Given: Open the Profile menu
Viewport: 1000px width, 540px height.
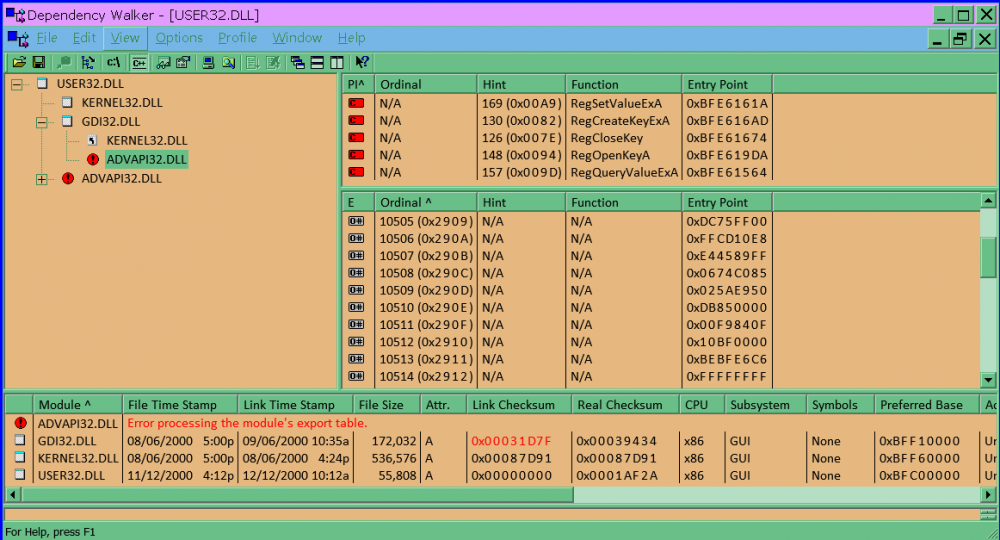Looking at the screenshot, I should (237, 38).
